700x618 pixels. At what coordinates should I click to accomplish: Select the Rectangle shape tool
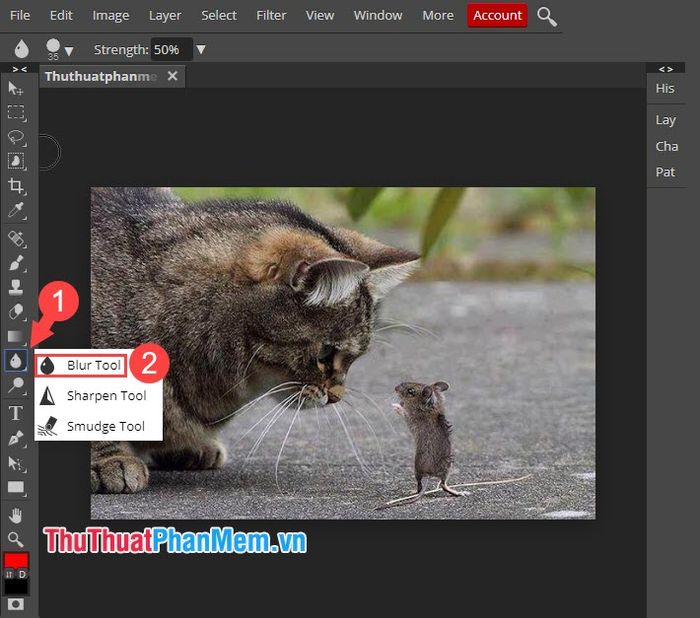pyautogui.click(x=16, y=488)
